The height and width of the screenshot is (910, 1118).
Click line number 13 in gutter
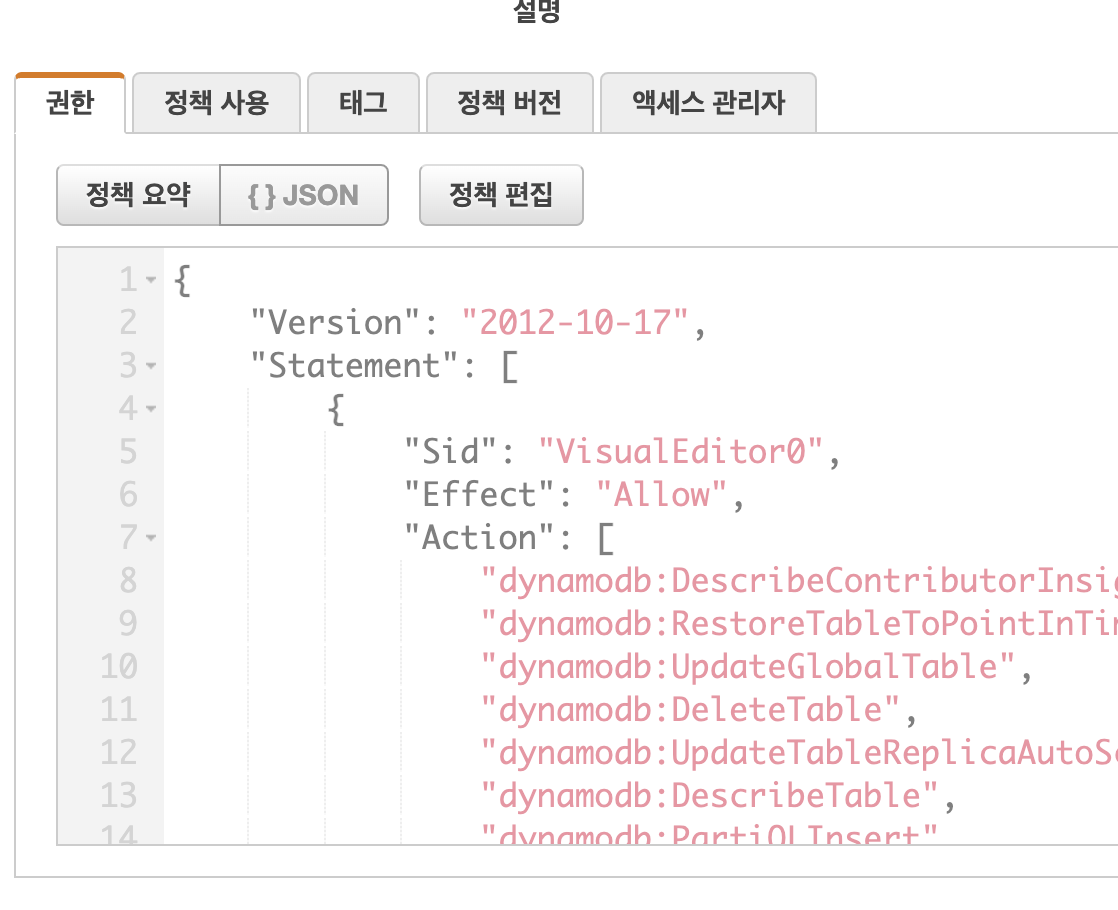[118, 796]
